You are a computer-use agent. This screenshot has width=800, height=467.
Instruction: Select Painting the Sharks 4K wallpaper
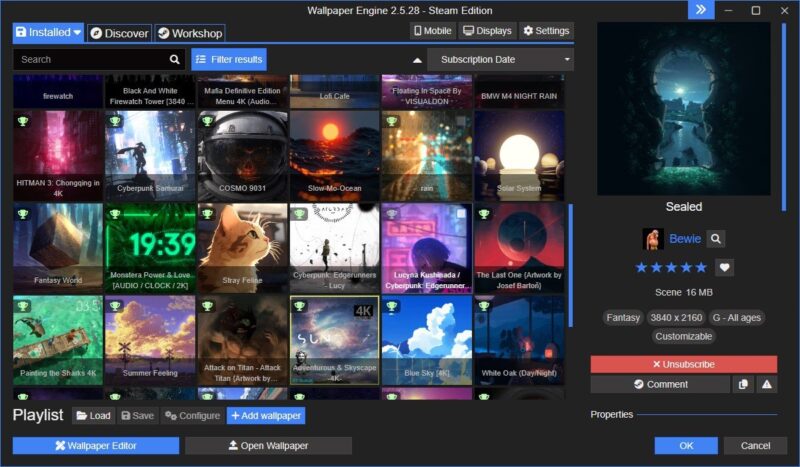coord(58,340)
